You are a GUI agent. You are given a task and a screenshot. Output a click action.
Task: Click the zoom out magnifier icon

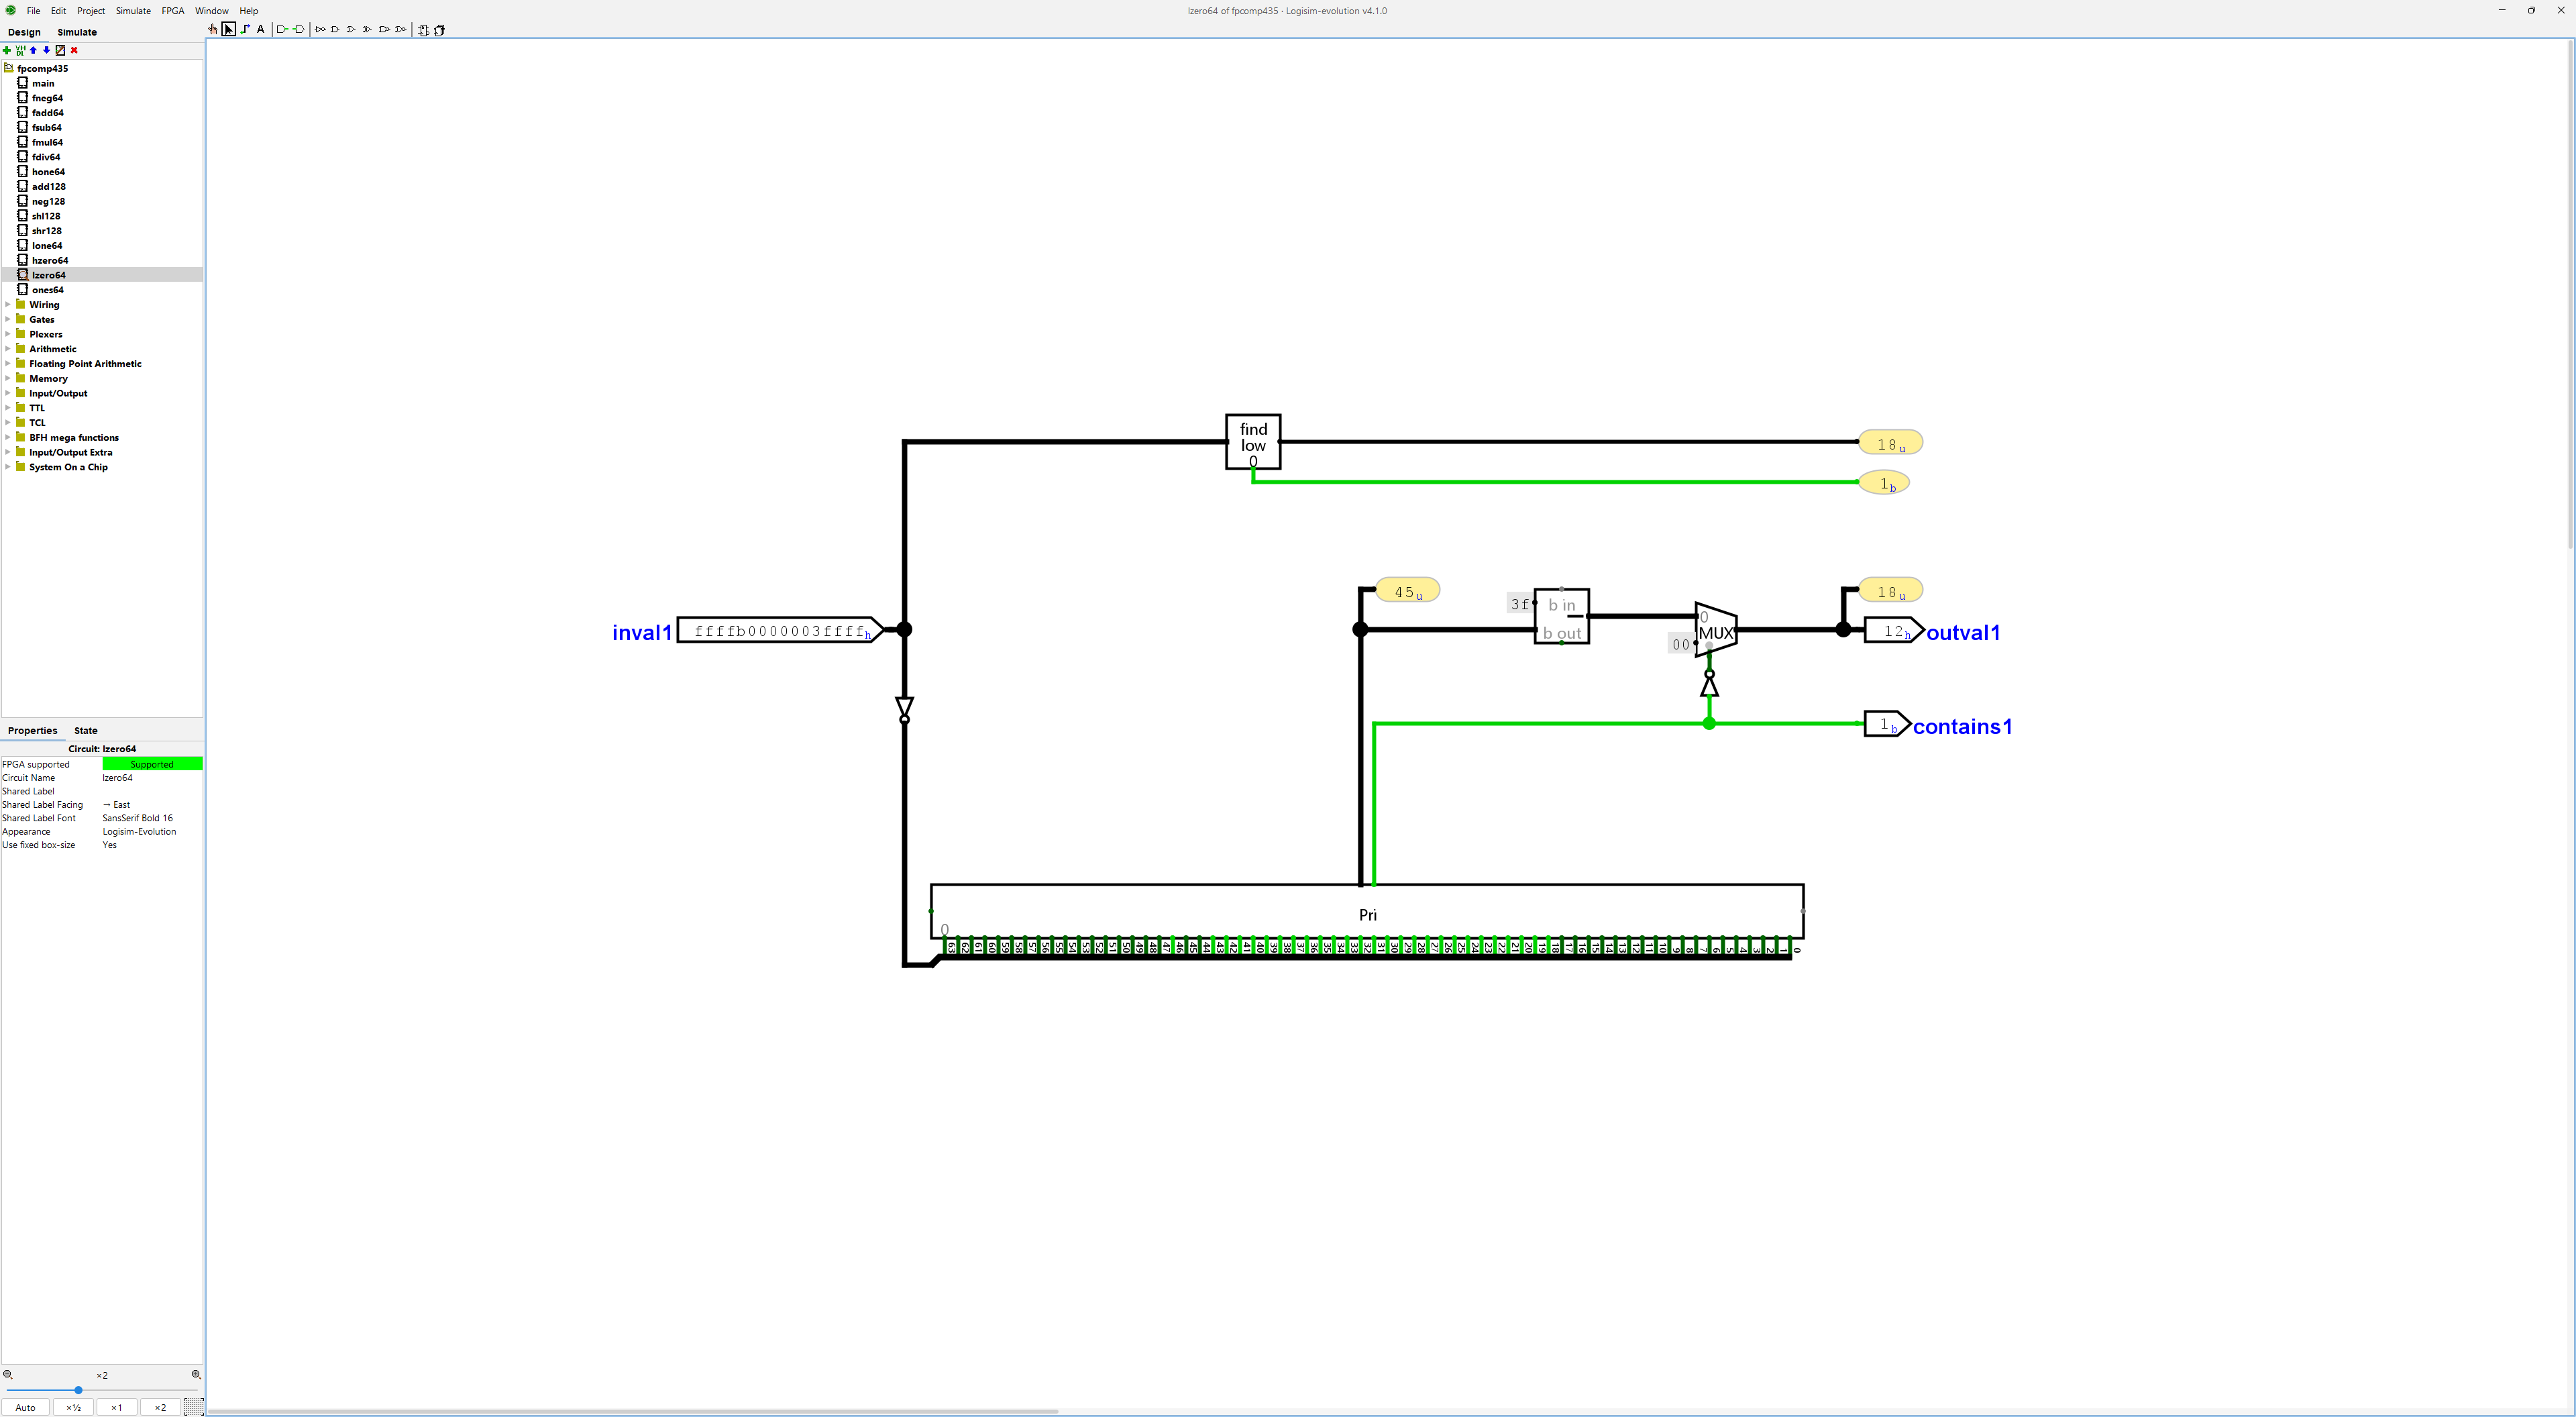tap(8, 1375)
